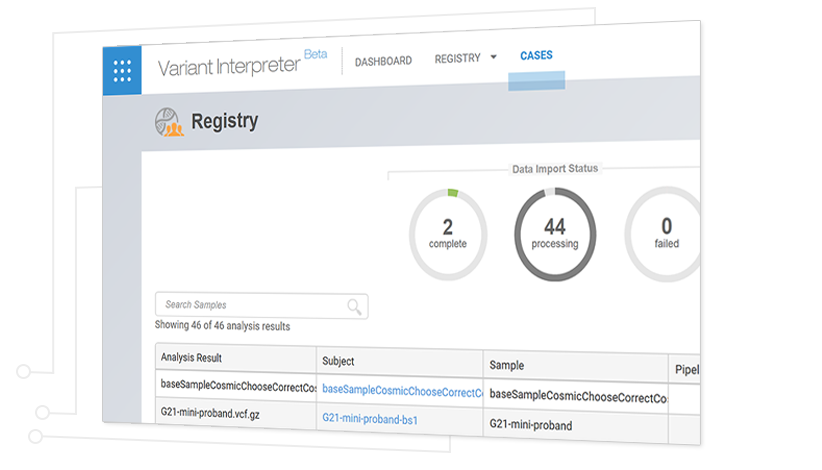Sort by Sample column header
The height and width of the screenshot is (470, 822).
pos(506,366)
